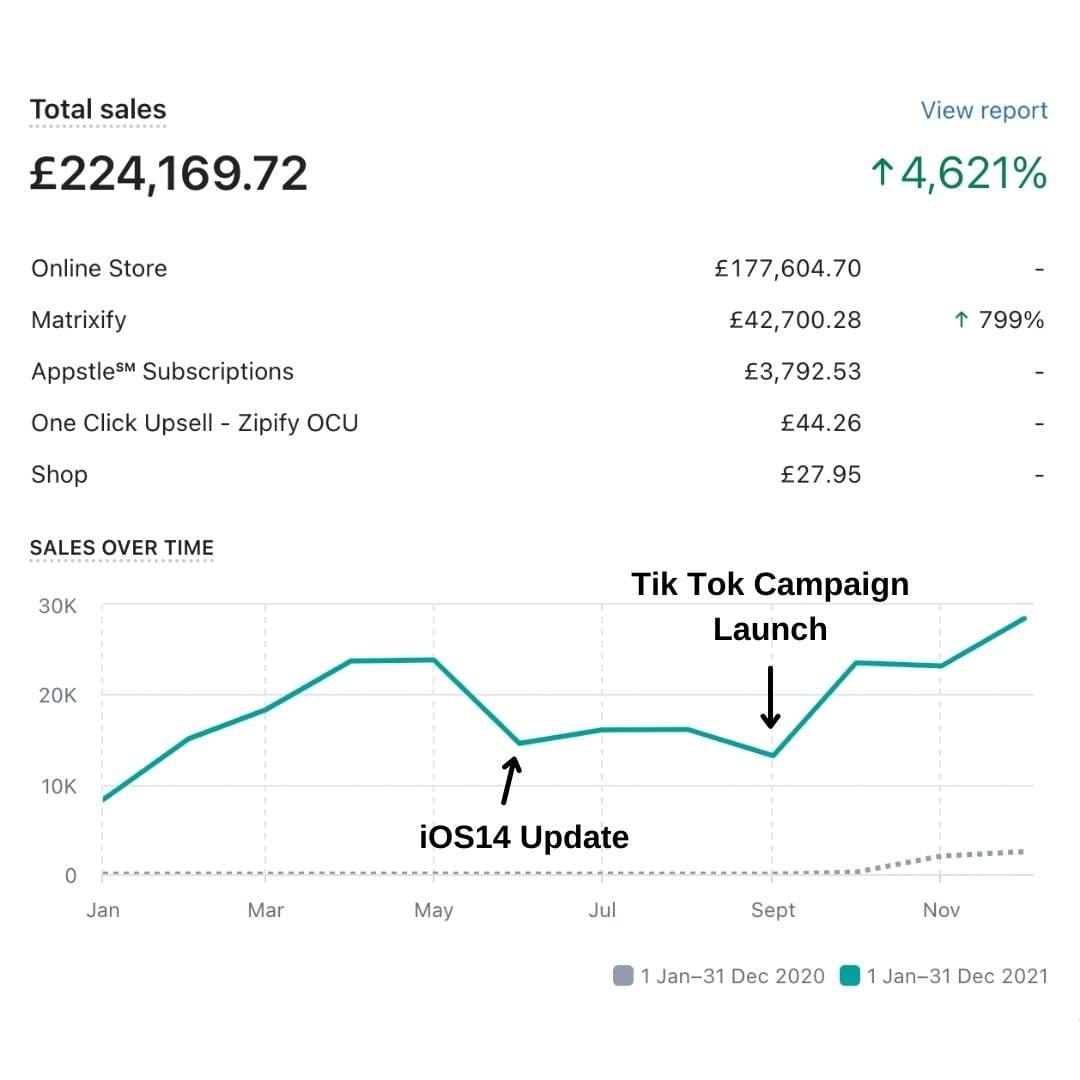Click the Tik Tok Campaign Launch annotation
The width and height of the screenshot is (1080, 1080).
coord(770,606)
